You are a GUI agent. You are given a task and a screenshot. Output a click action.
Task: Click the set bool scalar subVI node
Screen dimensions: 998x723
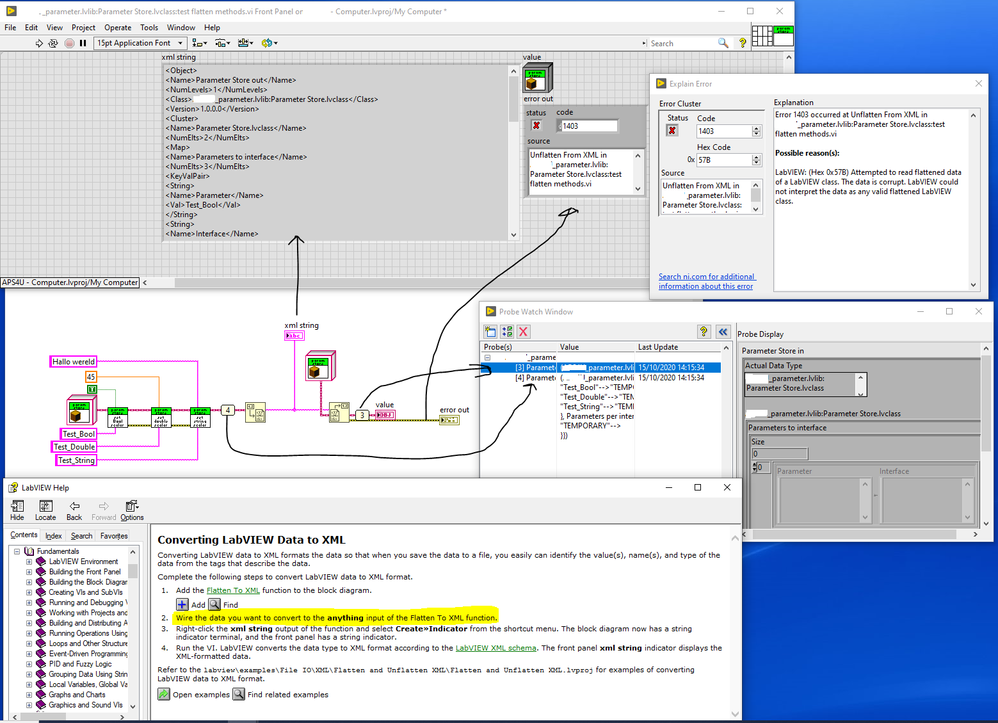(x=117, y=418)
